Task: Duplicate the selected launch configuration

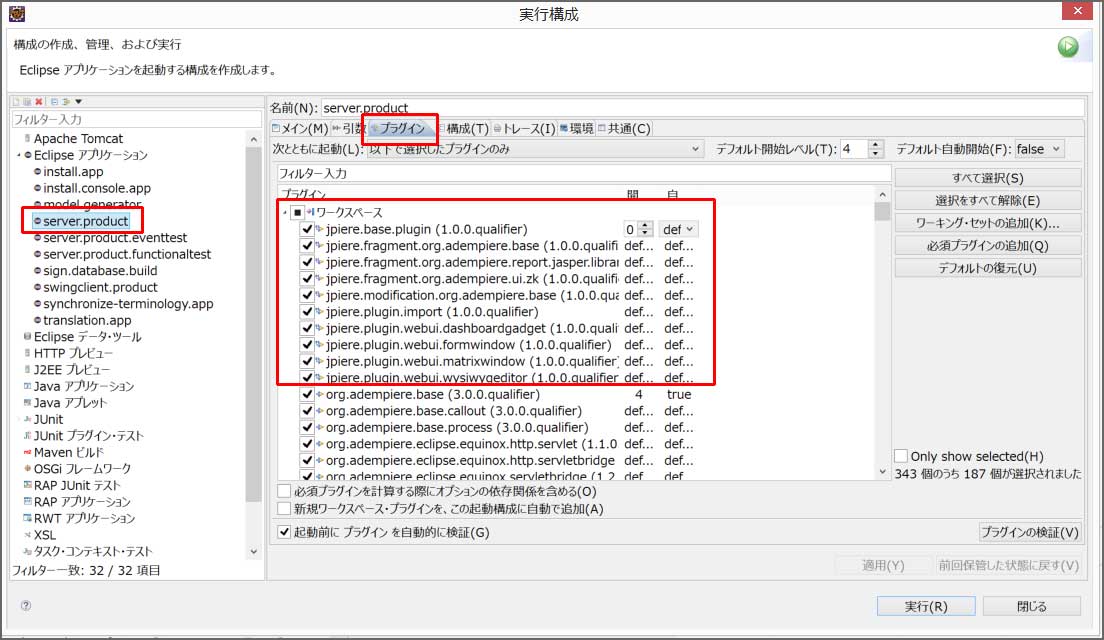Action: [x=27, y=102]
